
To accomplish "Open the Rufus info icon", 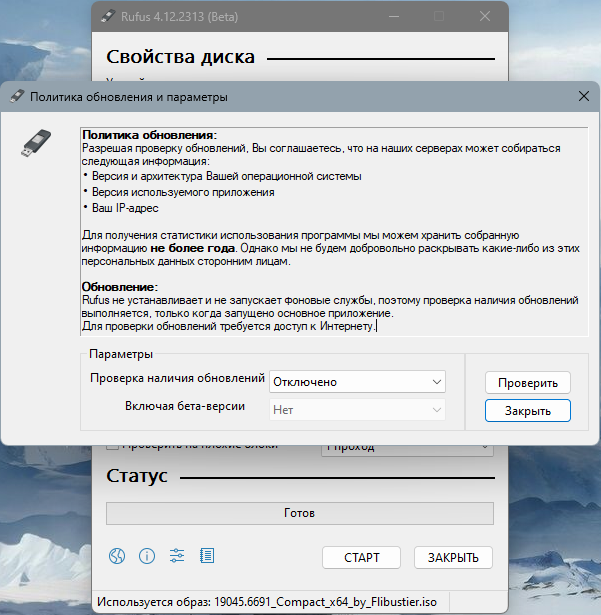I will click(x=146, y=556).
